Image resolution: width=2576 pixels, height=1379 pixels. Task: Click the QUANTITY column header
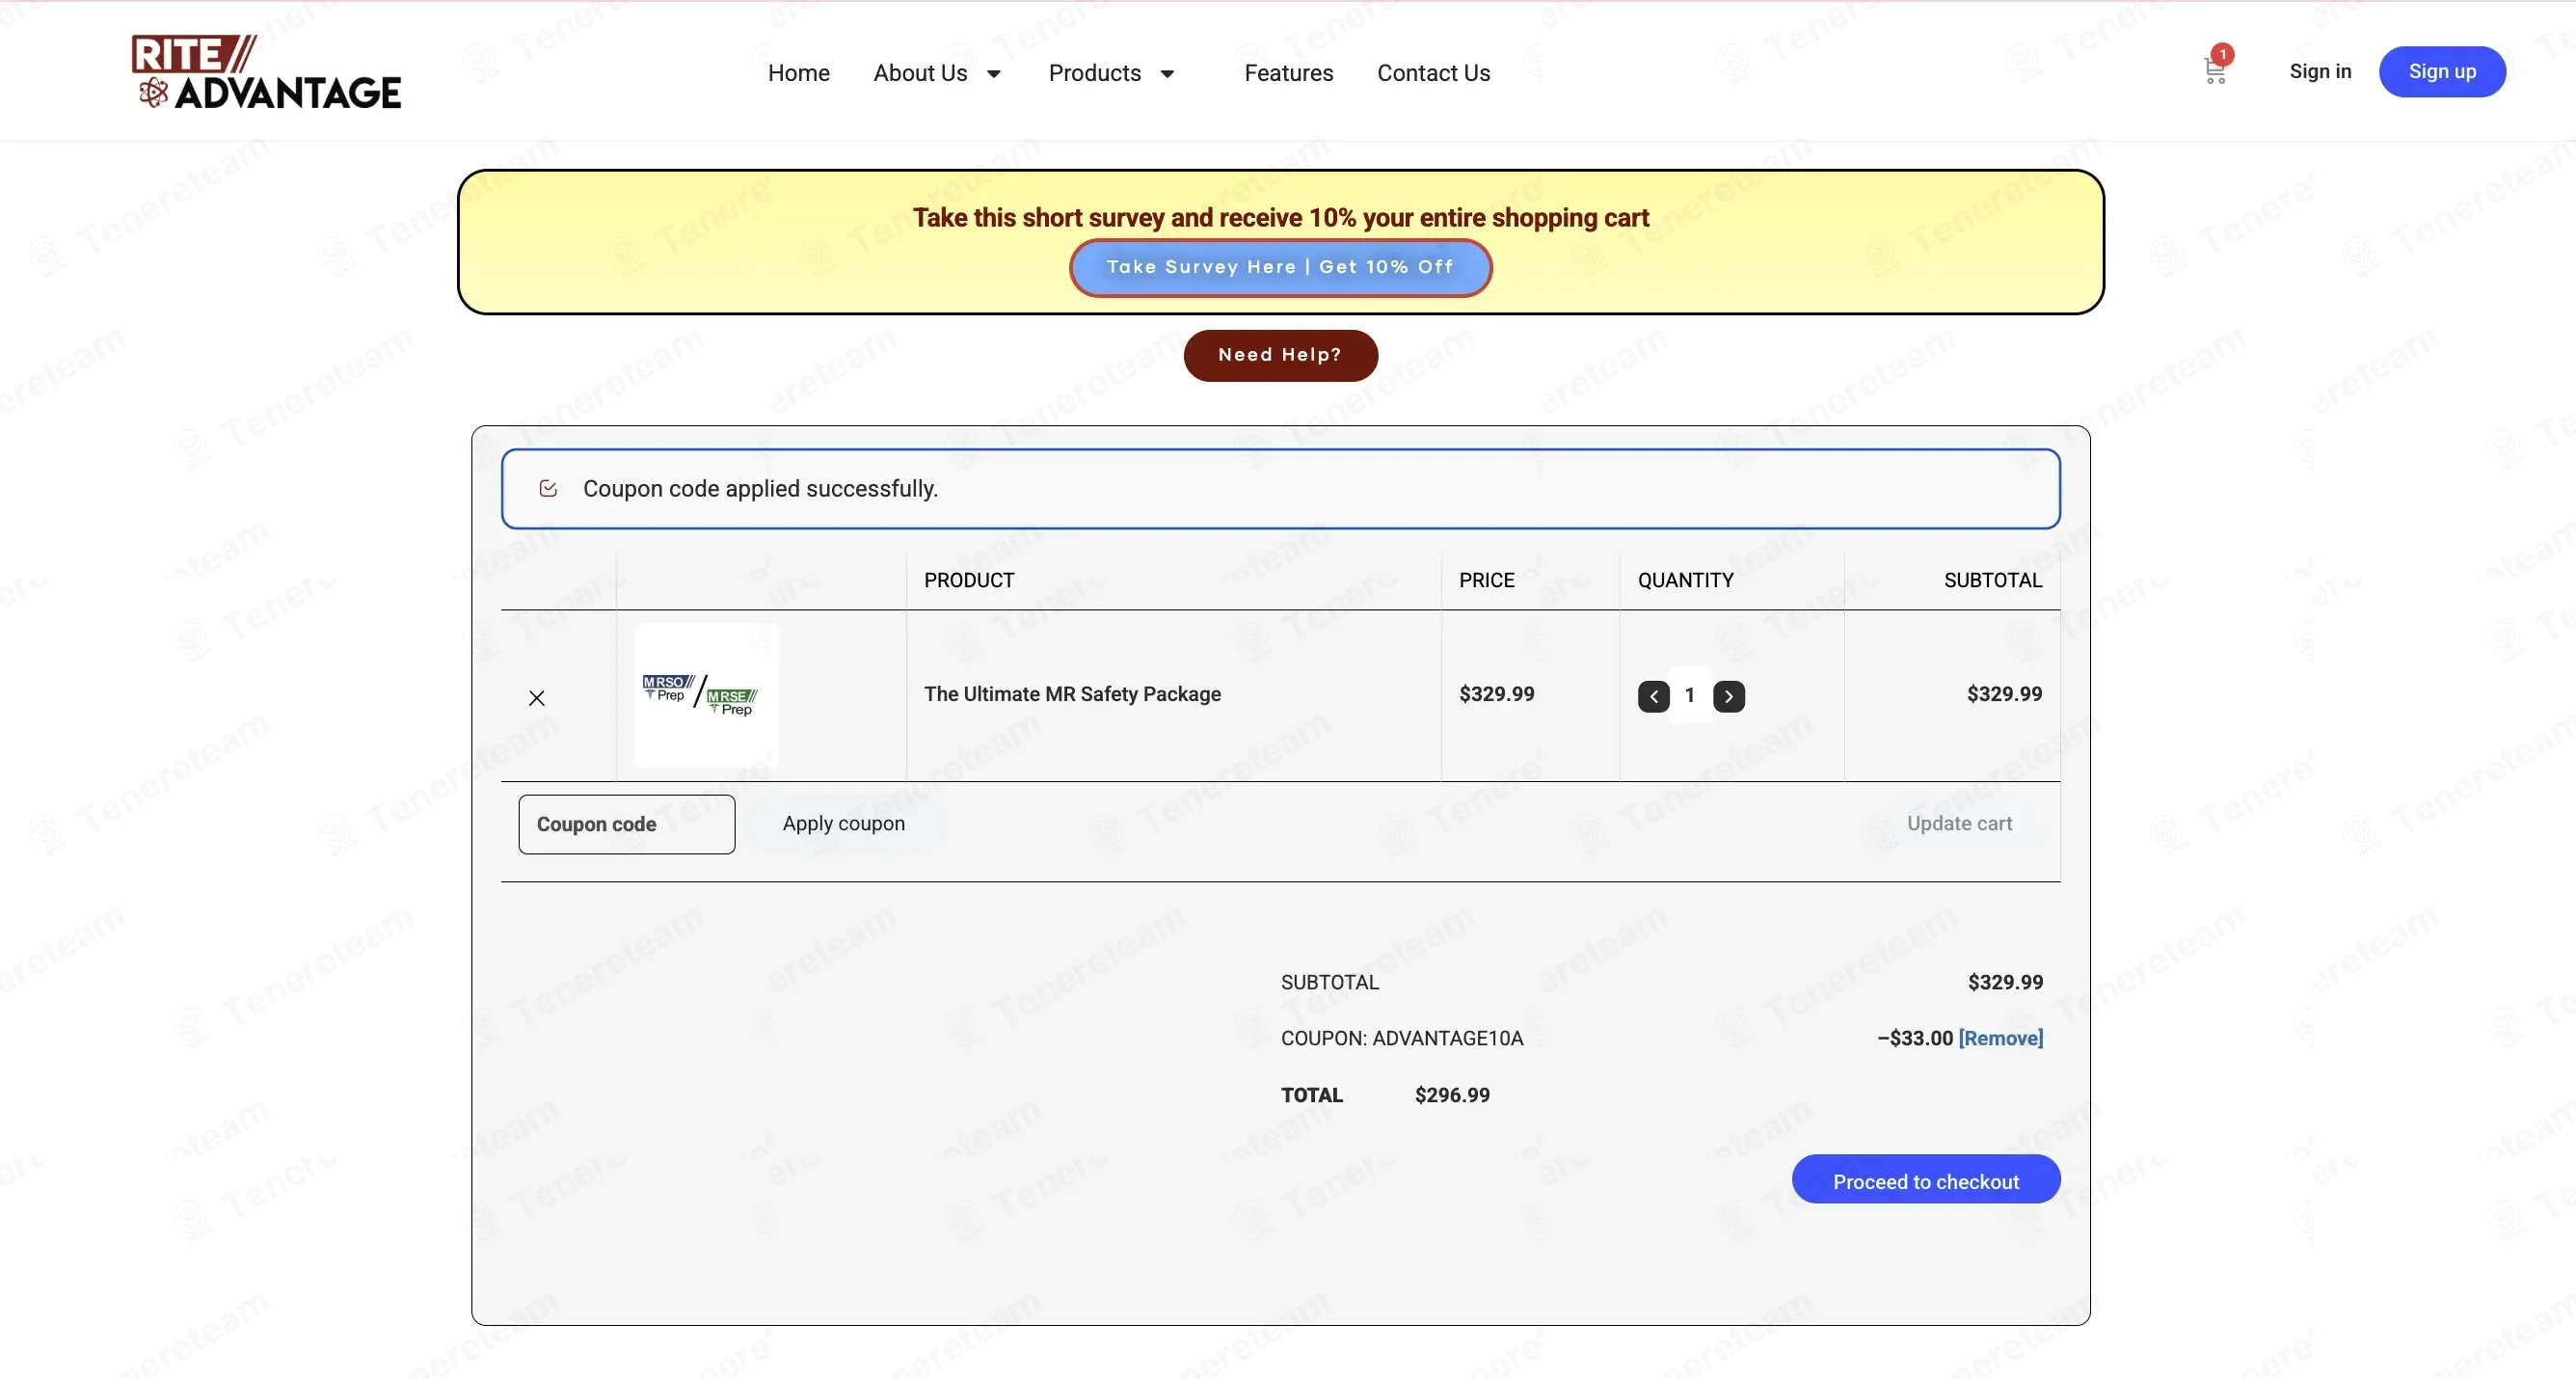(1686, 580)
